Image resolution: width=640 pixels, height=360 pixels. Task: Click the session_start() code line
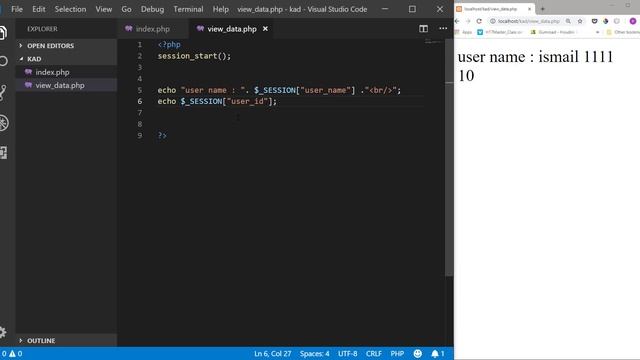pos(194,56)
